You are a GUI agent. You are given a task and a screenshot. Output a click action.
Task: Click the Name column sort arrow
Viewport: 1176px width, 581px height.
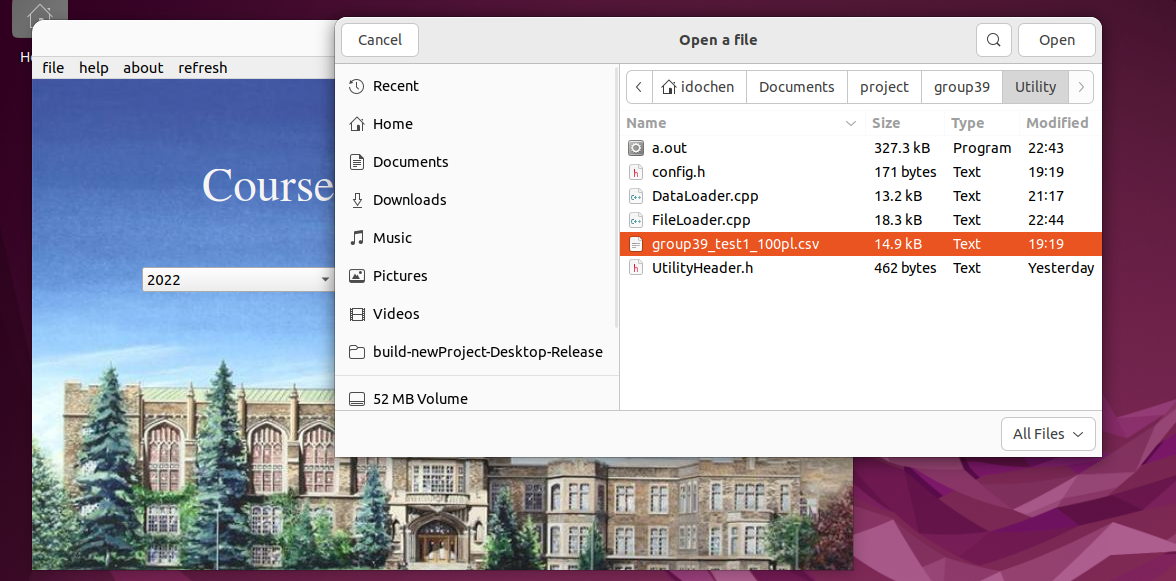tap(851, 123)
